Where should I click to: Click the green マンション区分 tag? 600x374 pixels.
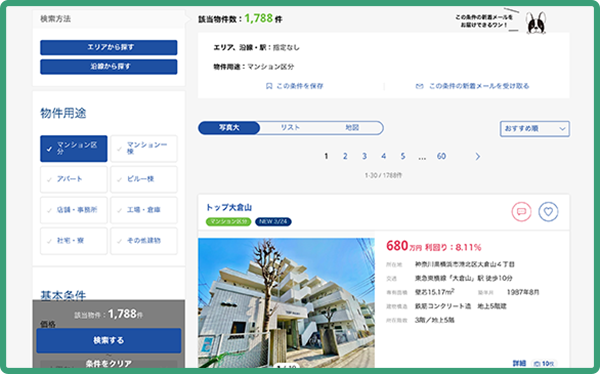pos(228,222)
